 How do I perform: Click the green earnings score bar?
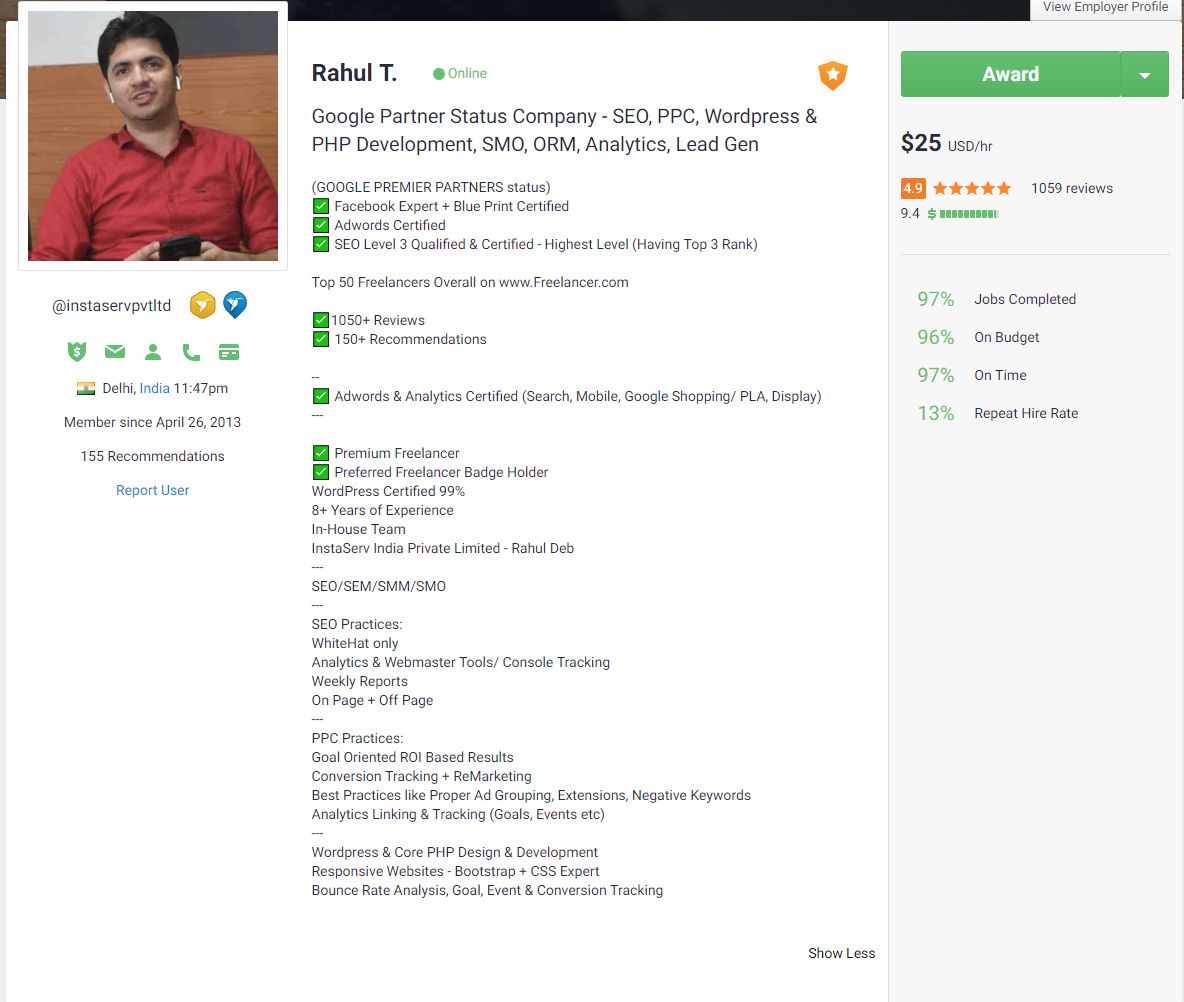point(968,214)
